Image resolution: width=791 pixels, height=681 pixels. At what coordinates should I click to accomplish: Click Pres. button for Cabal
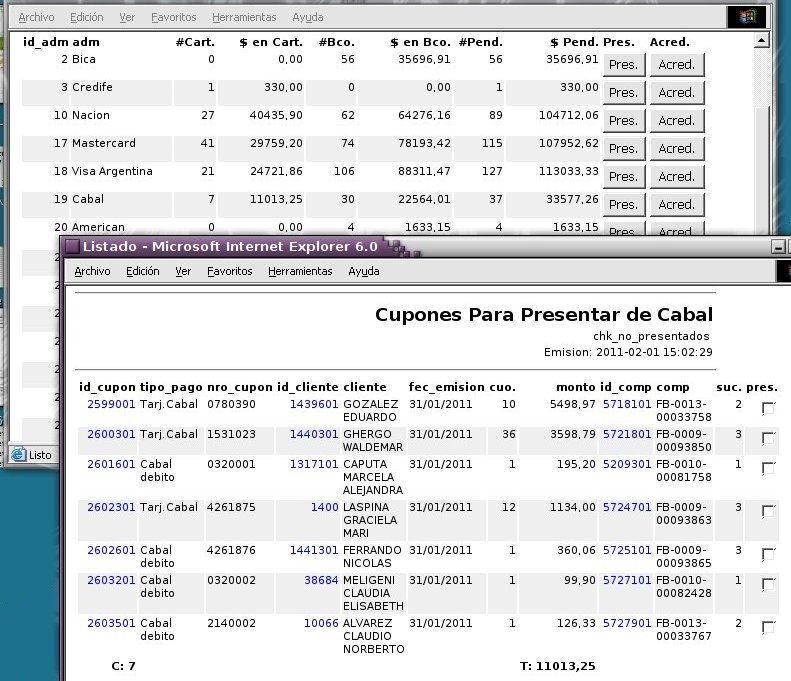(x=624, y=205)
